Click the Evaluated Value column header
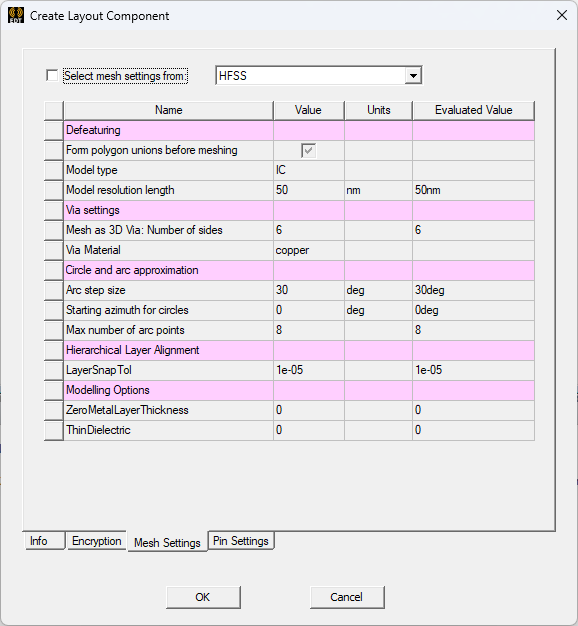 473,110
